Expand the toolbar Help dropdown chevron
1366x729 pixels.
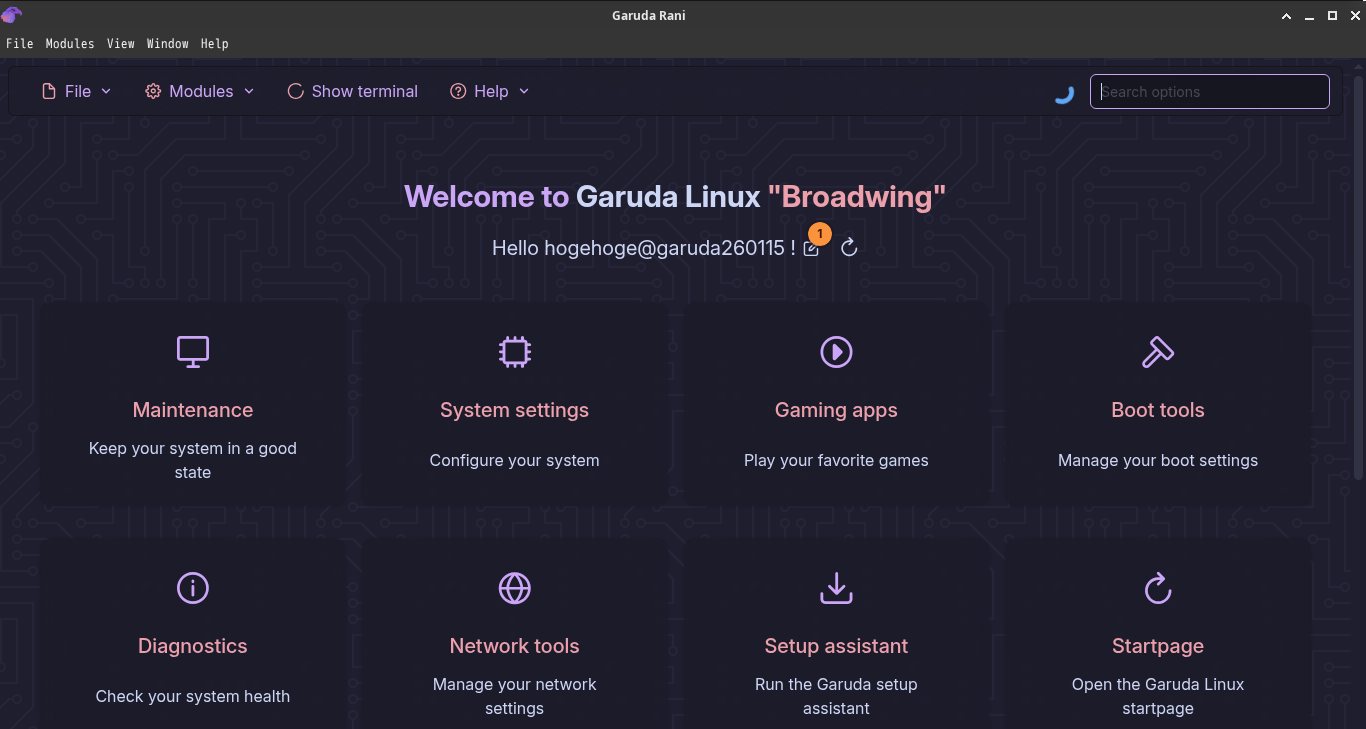pyautogui.click(x=524, y=91)
